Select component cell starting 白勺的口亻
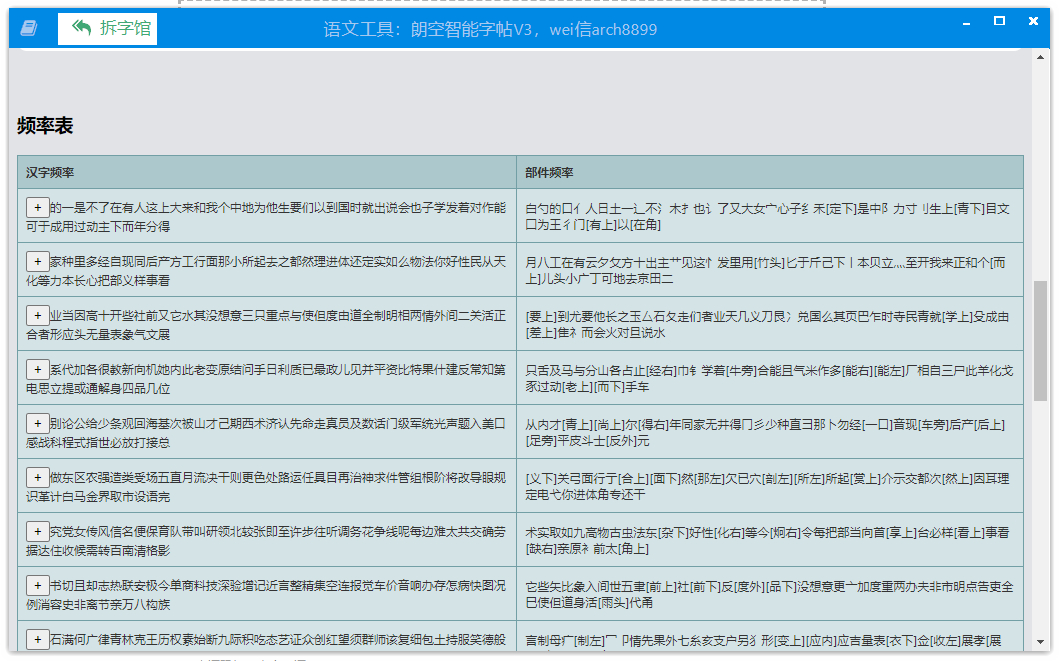Image resolution: width=1059 pixels, height=661 pixels. 770,216
